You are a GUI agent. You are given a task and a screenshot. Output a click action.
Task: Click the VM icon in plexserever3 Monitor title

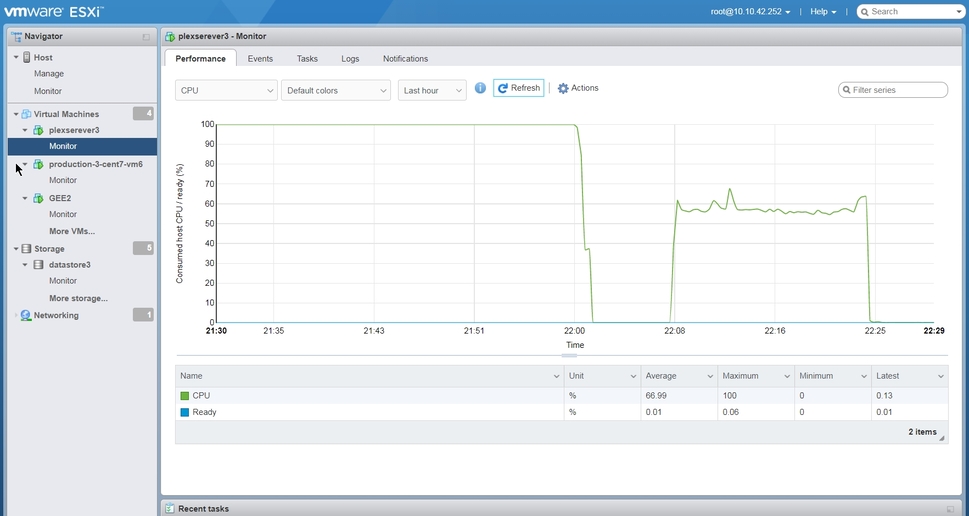click(170, 36)
